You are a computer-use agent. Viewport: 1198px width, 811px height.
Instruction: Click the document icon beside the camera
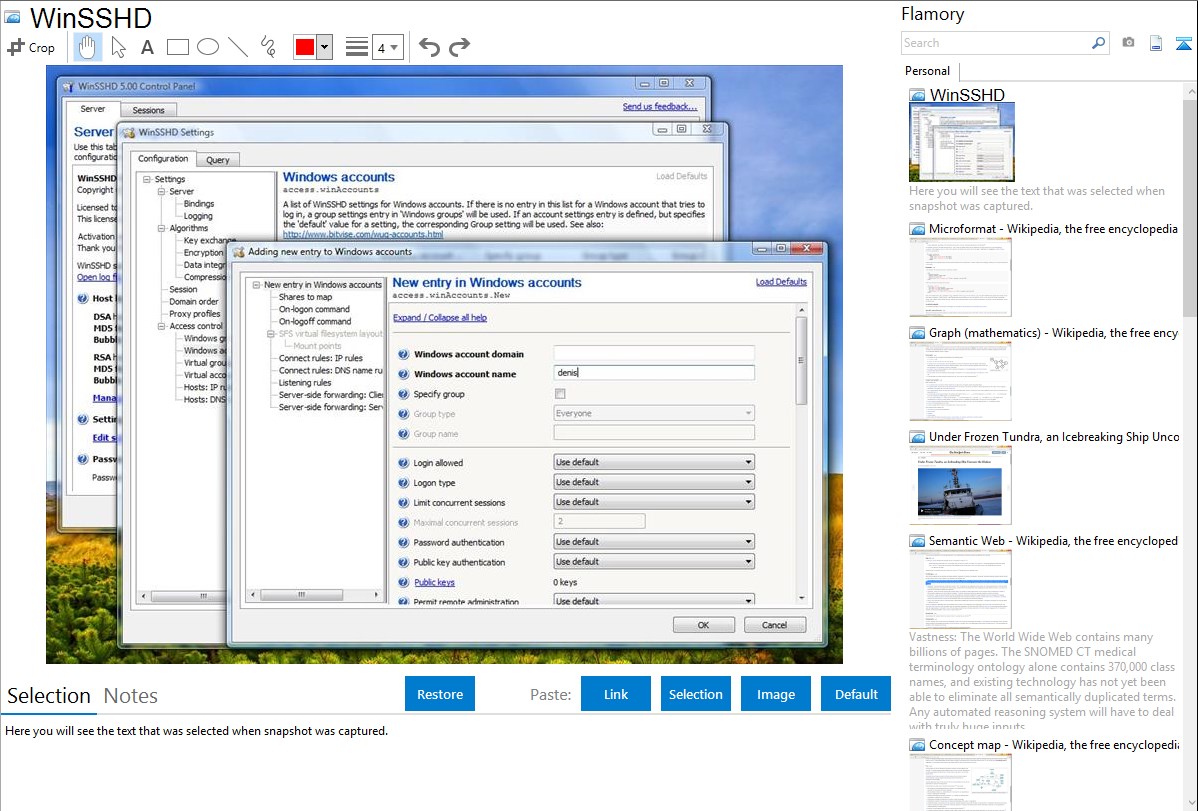(1156, 43)
